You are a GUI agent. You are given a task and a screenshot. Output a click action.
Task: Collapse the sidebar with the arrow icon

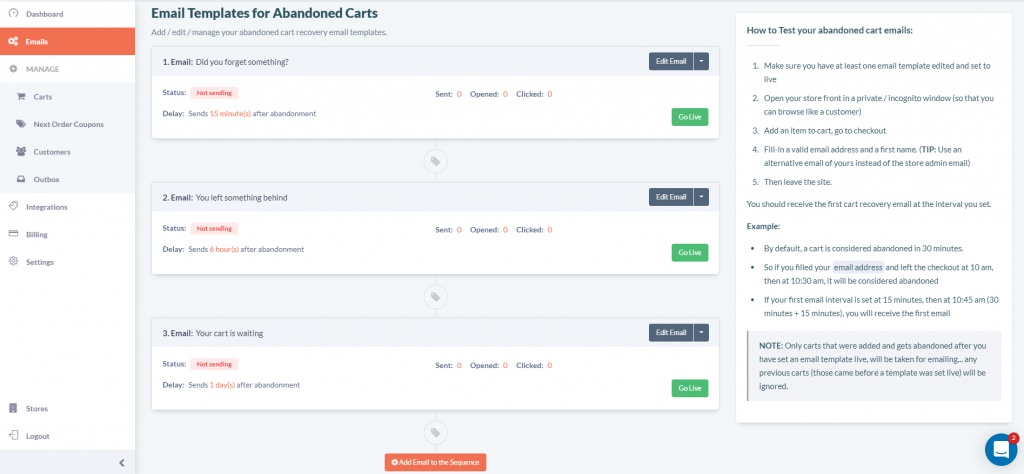121,462
